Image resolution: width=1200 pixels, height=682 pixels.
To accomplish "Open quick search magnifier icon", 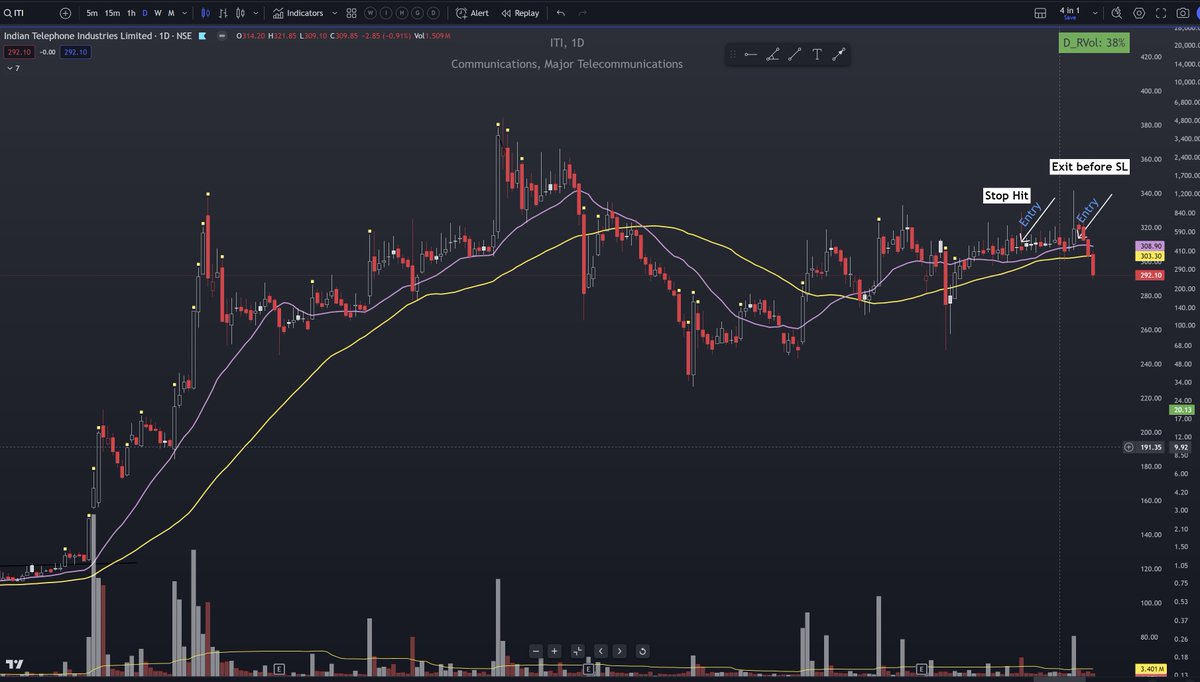I will 1118,13.
